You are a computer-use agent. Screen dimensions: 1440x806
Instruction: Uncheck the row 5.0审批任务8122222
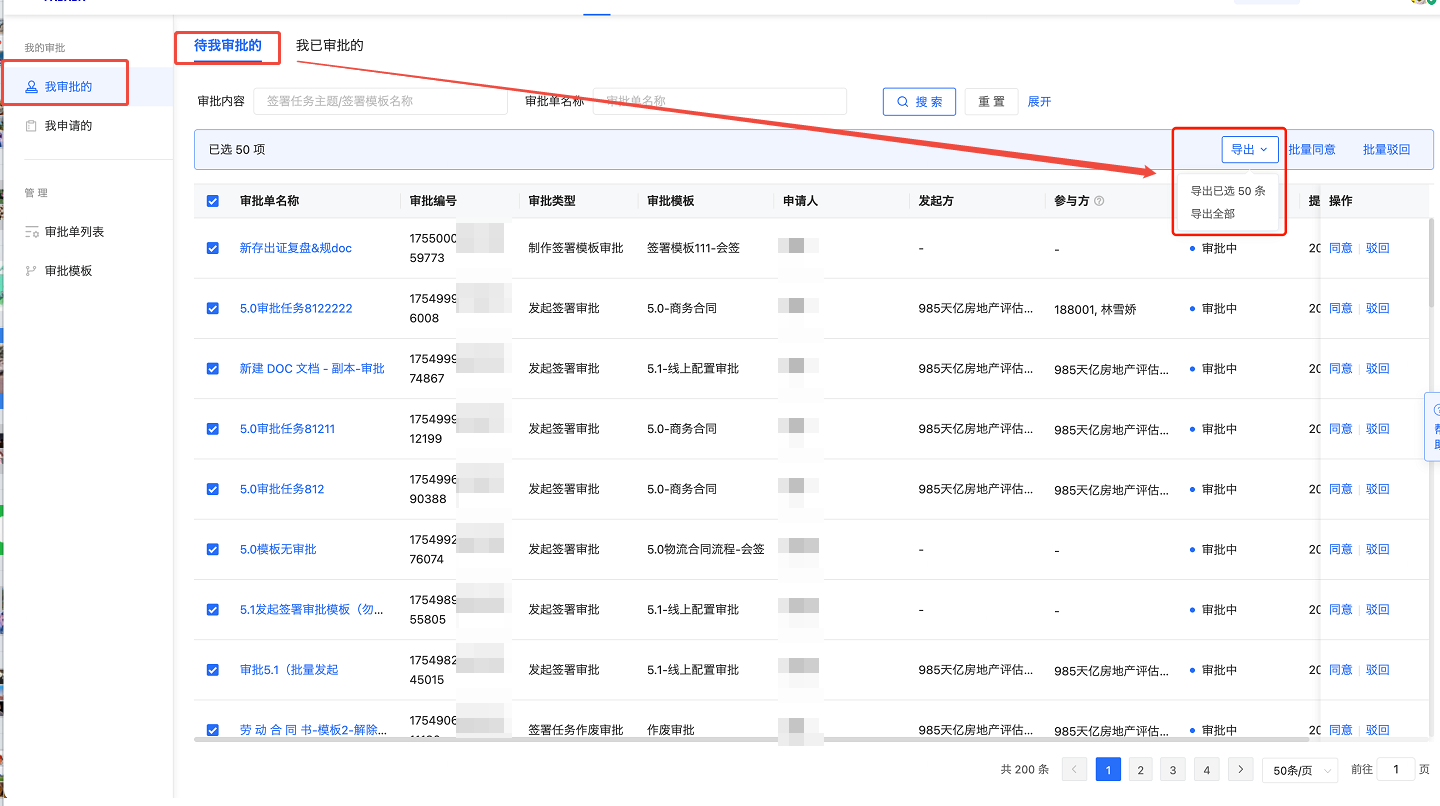click(x=213, y=308)
